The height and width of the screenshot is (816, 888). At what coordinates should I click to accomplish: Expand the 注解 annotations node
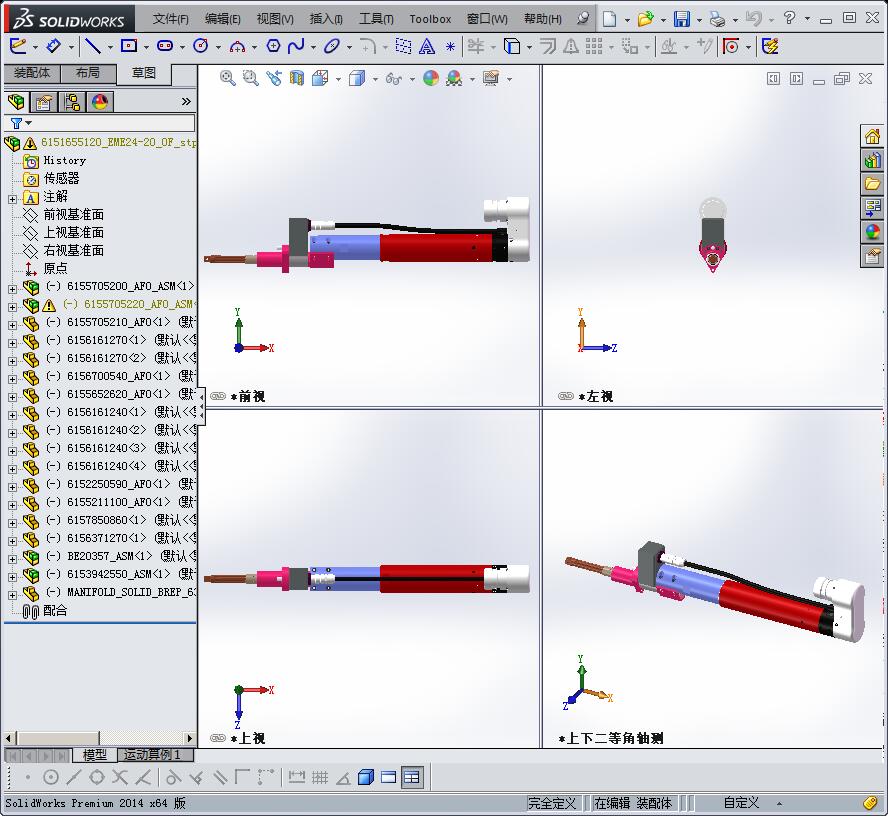point(12,199)
